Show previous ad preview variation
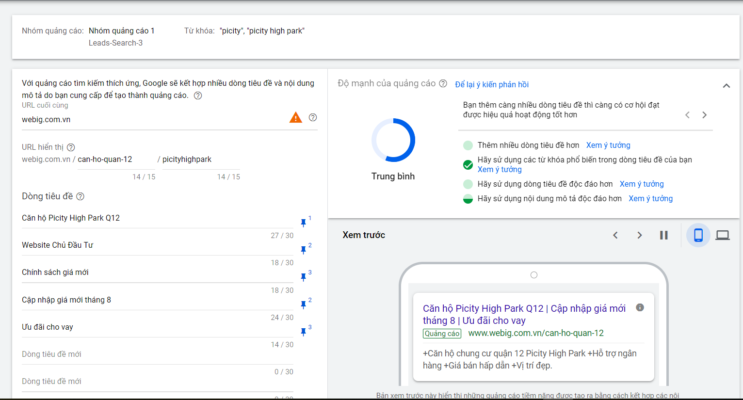The height and width of the screenshot is (400, 743). [x=616, y=235]
